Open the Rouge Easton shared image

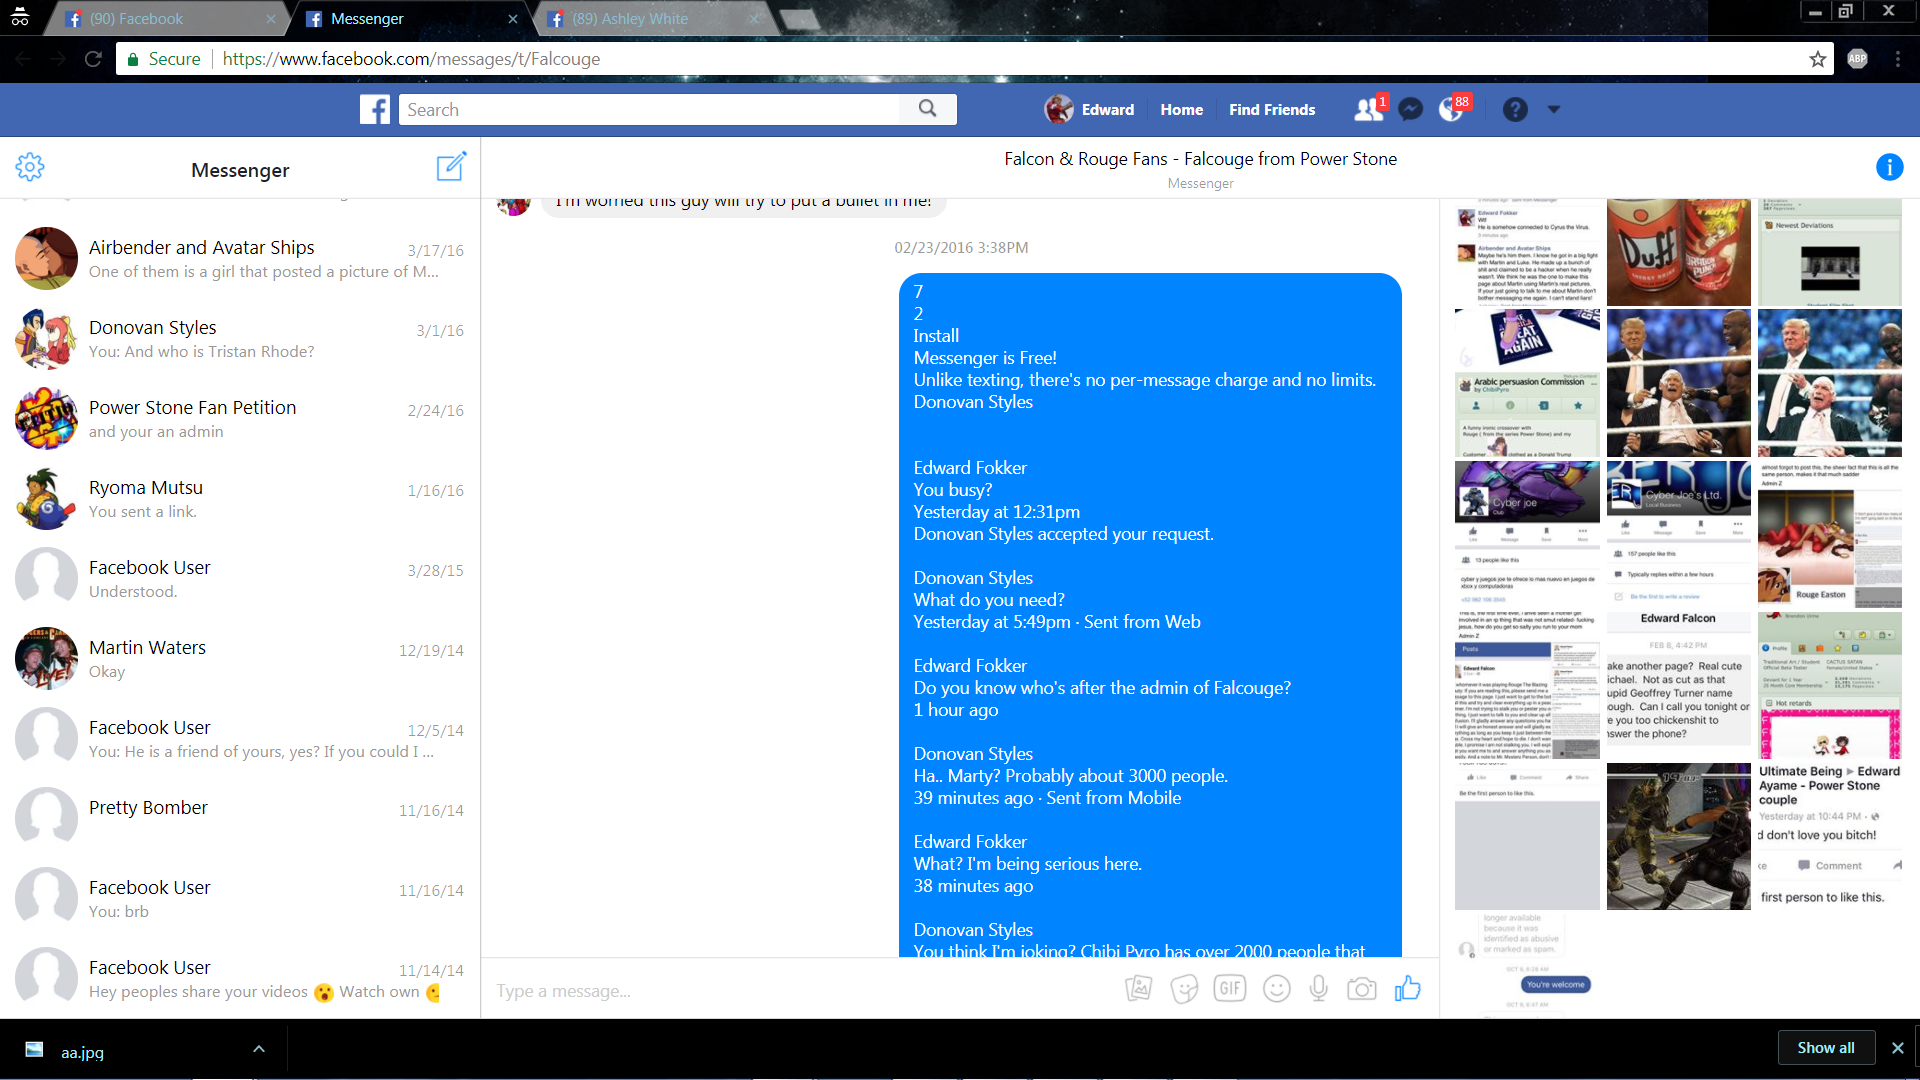[1830, 534]
